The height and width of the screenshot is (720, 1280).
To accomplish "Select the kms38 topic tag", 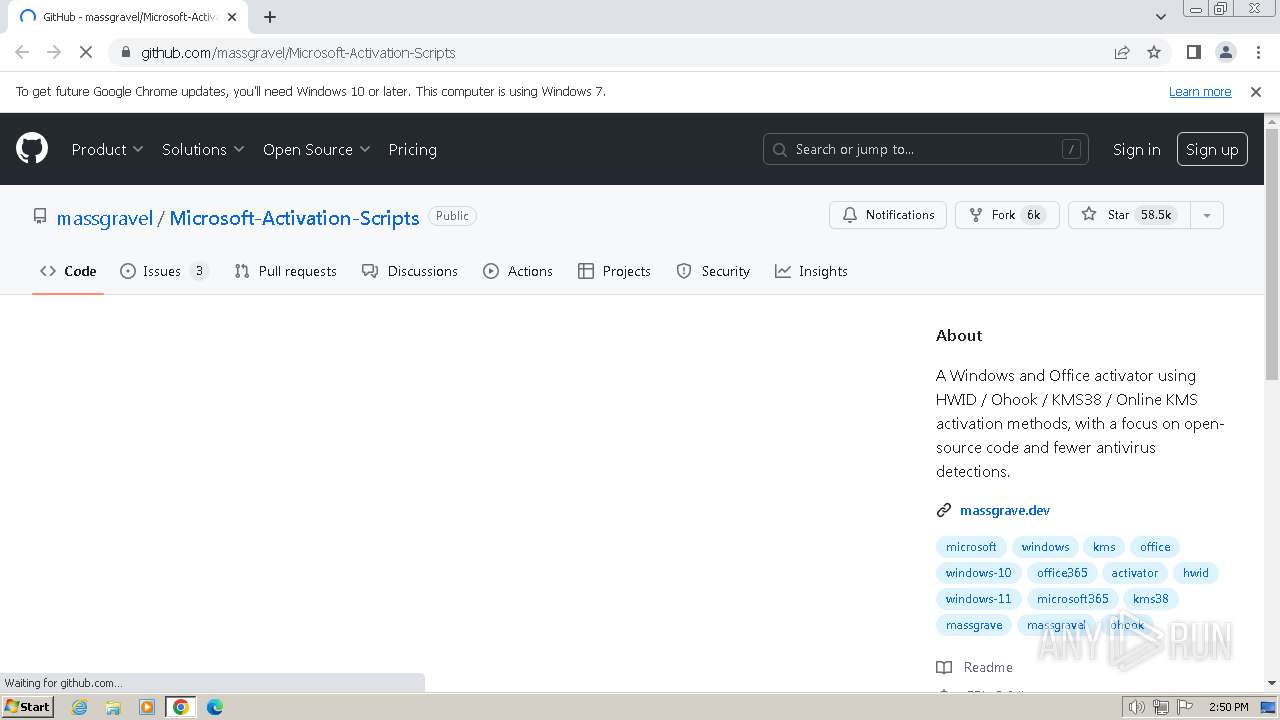I will pyautogui.click(x=1151, y=599).
